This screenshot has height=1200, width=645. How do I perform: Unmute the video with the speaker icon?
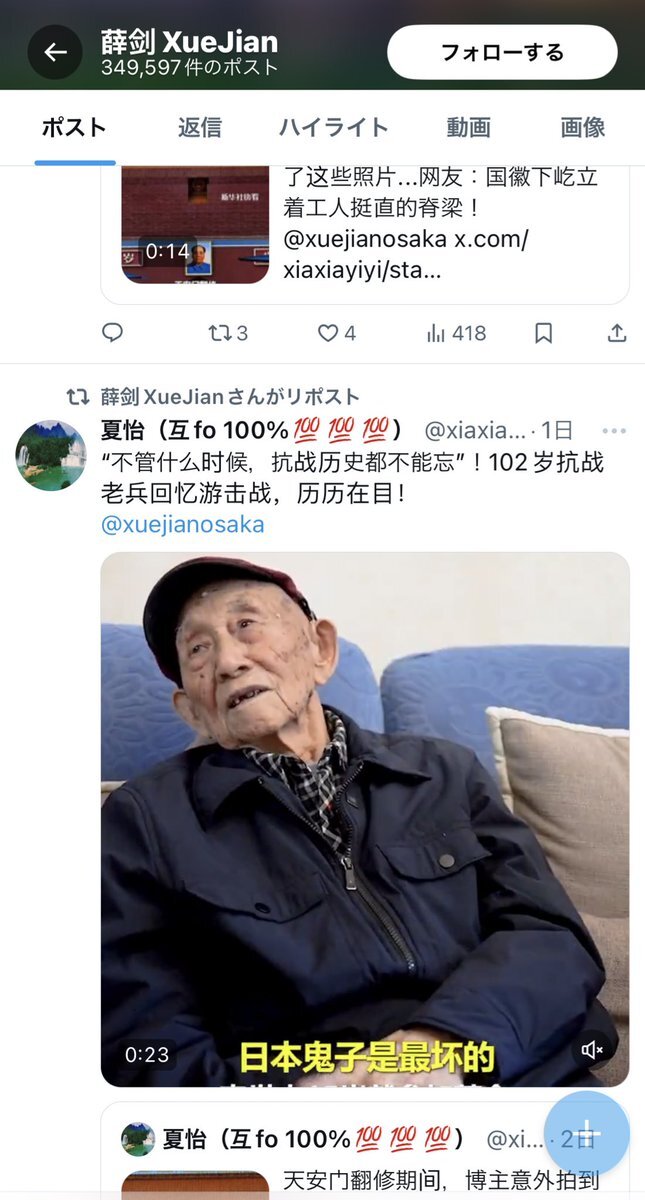(x=593, y=1050)
